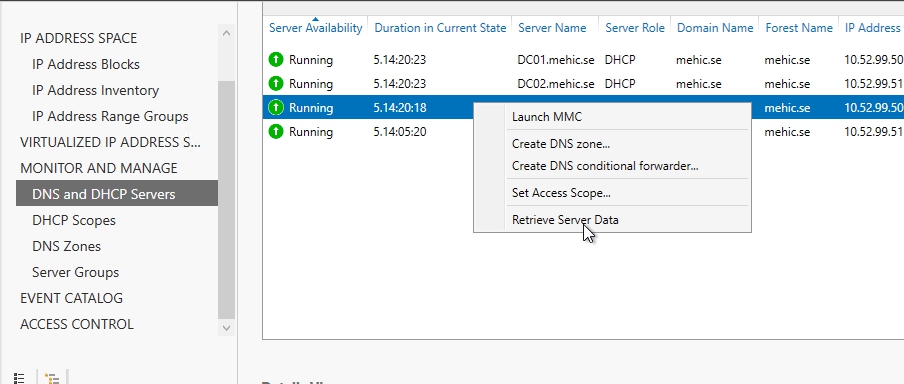The height and width of the screenshot is (384, 904).
Task: Sort by Server Availability column header
Action: click(315, 28)
